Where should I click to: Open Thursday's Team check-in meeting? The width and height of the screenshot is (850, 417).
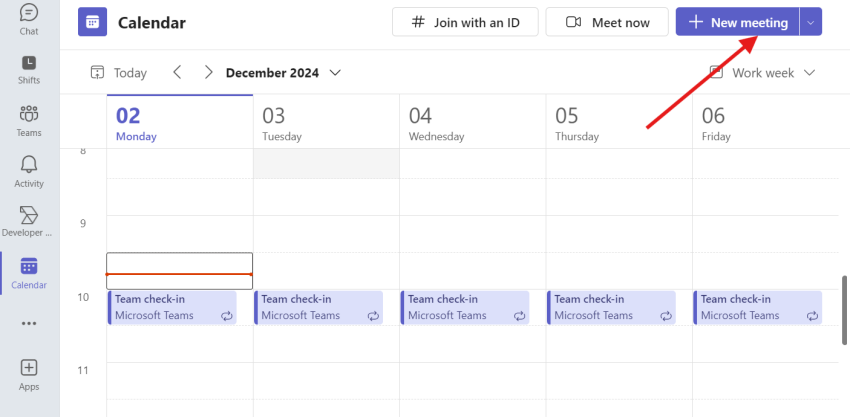(x=611, y=307)
